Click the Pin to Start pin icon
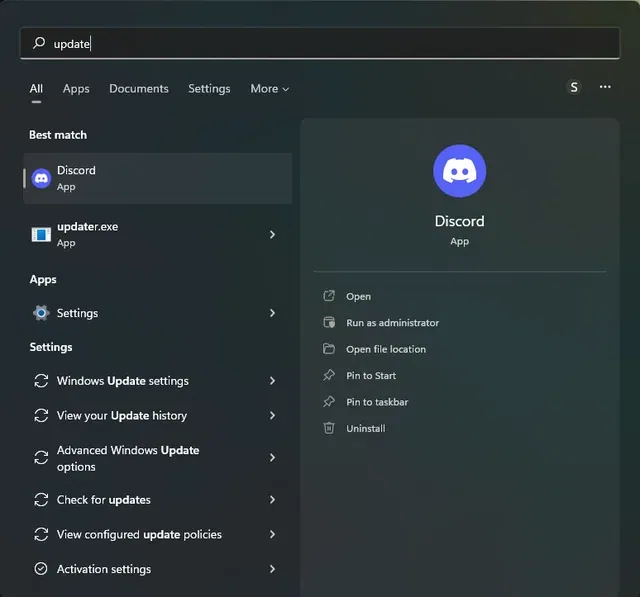 click(329, 375)
